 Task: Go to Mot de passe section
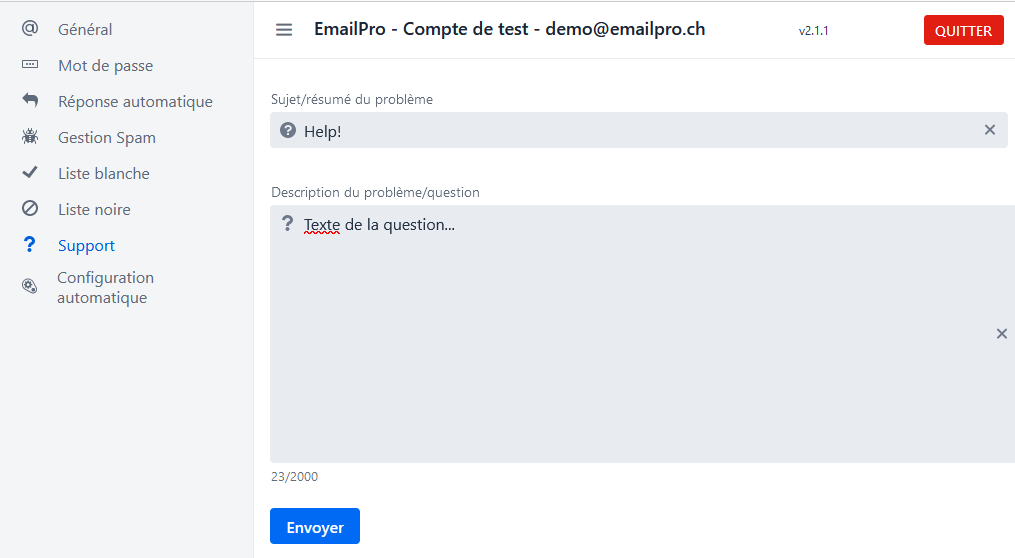106,65
